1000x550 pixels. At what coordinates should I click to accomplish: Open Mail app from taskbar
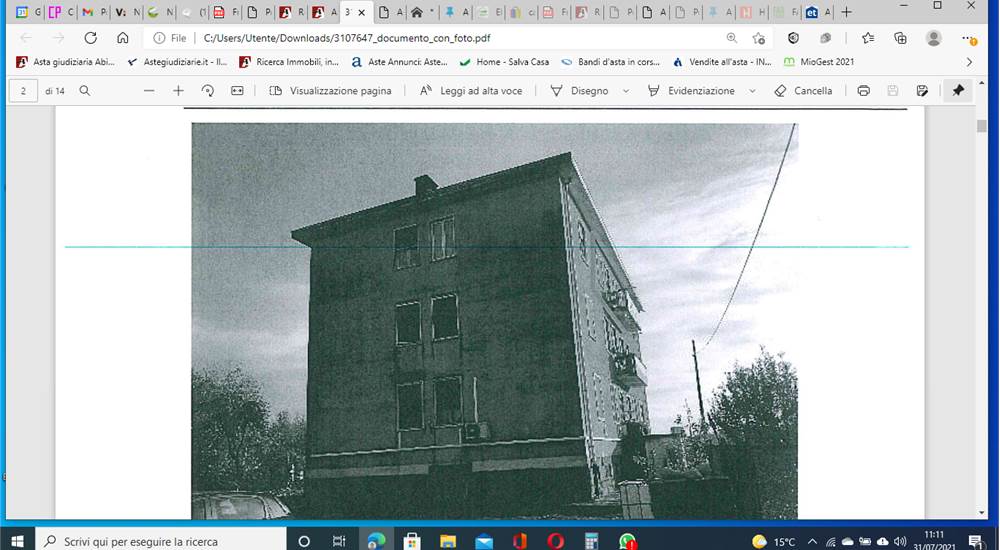click(x=483, y=541)
